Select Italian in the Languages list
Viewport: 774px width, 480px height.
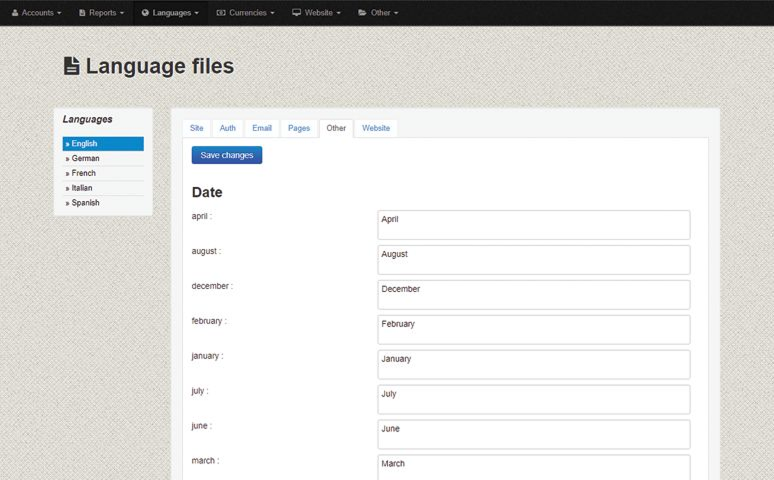pyautogui.click(x=103, y=188)
